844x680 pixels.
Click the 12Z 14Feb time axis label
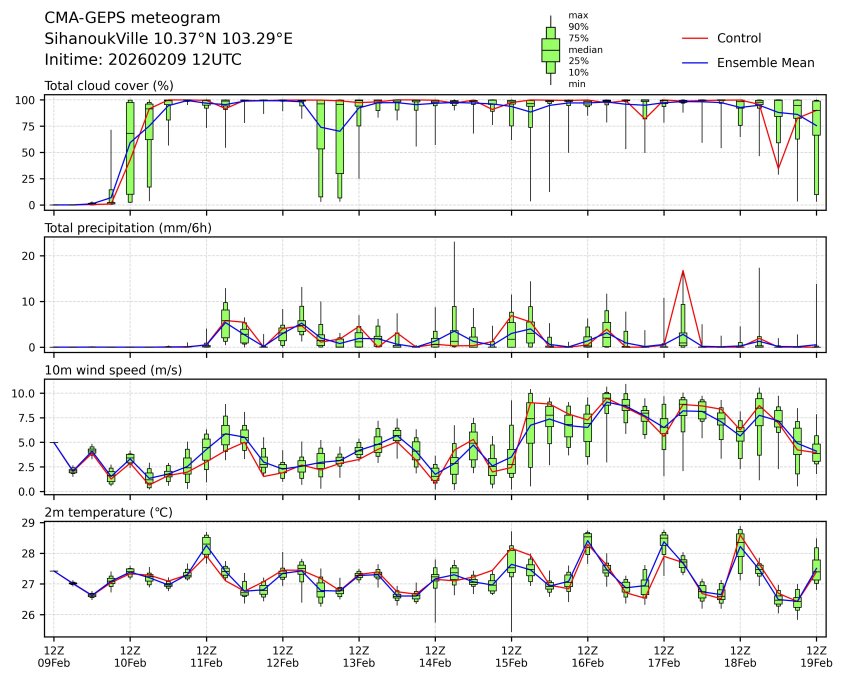click(x=435, y=656)
